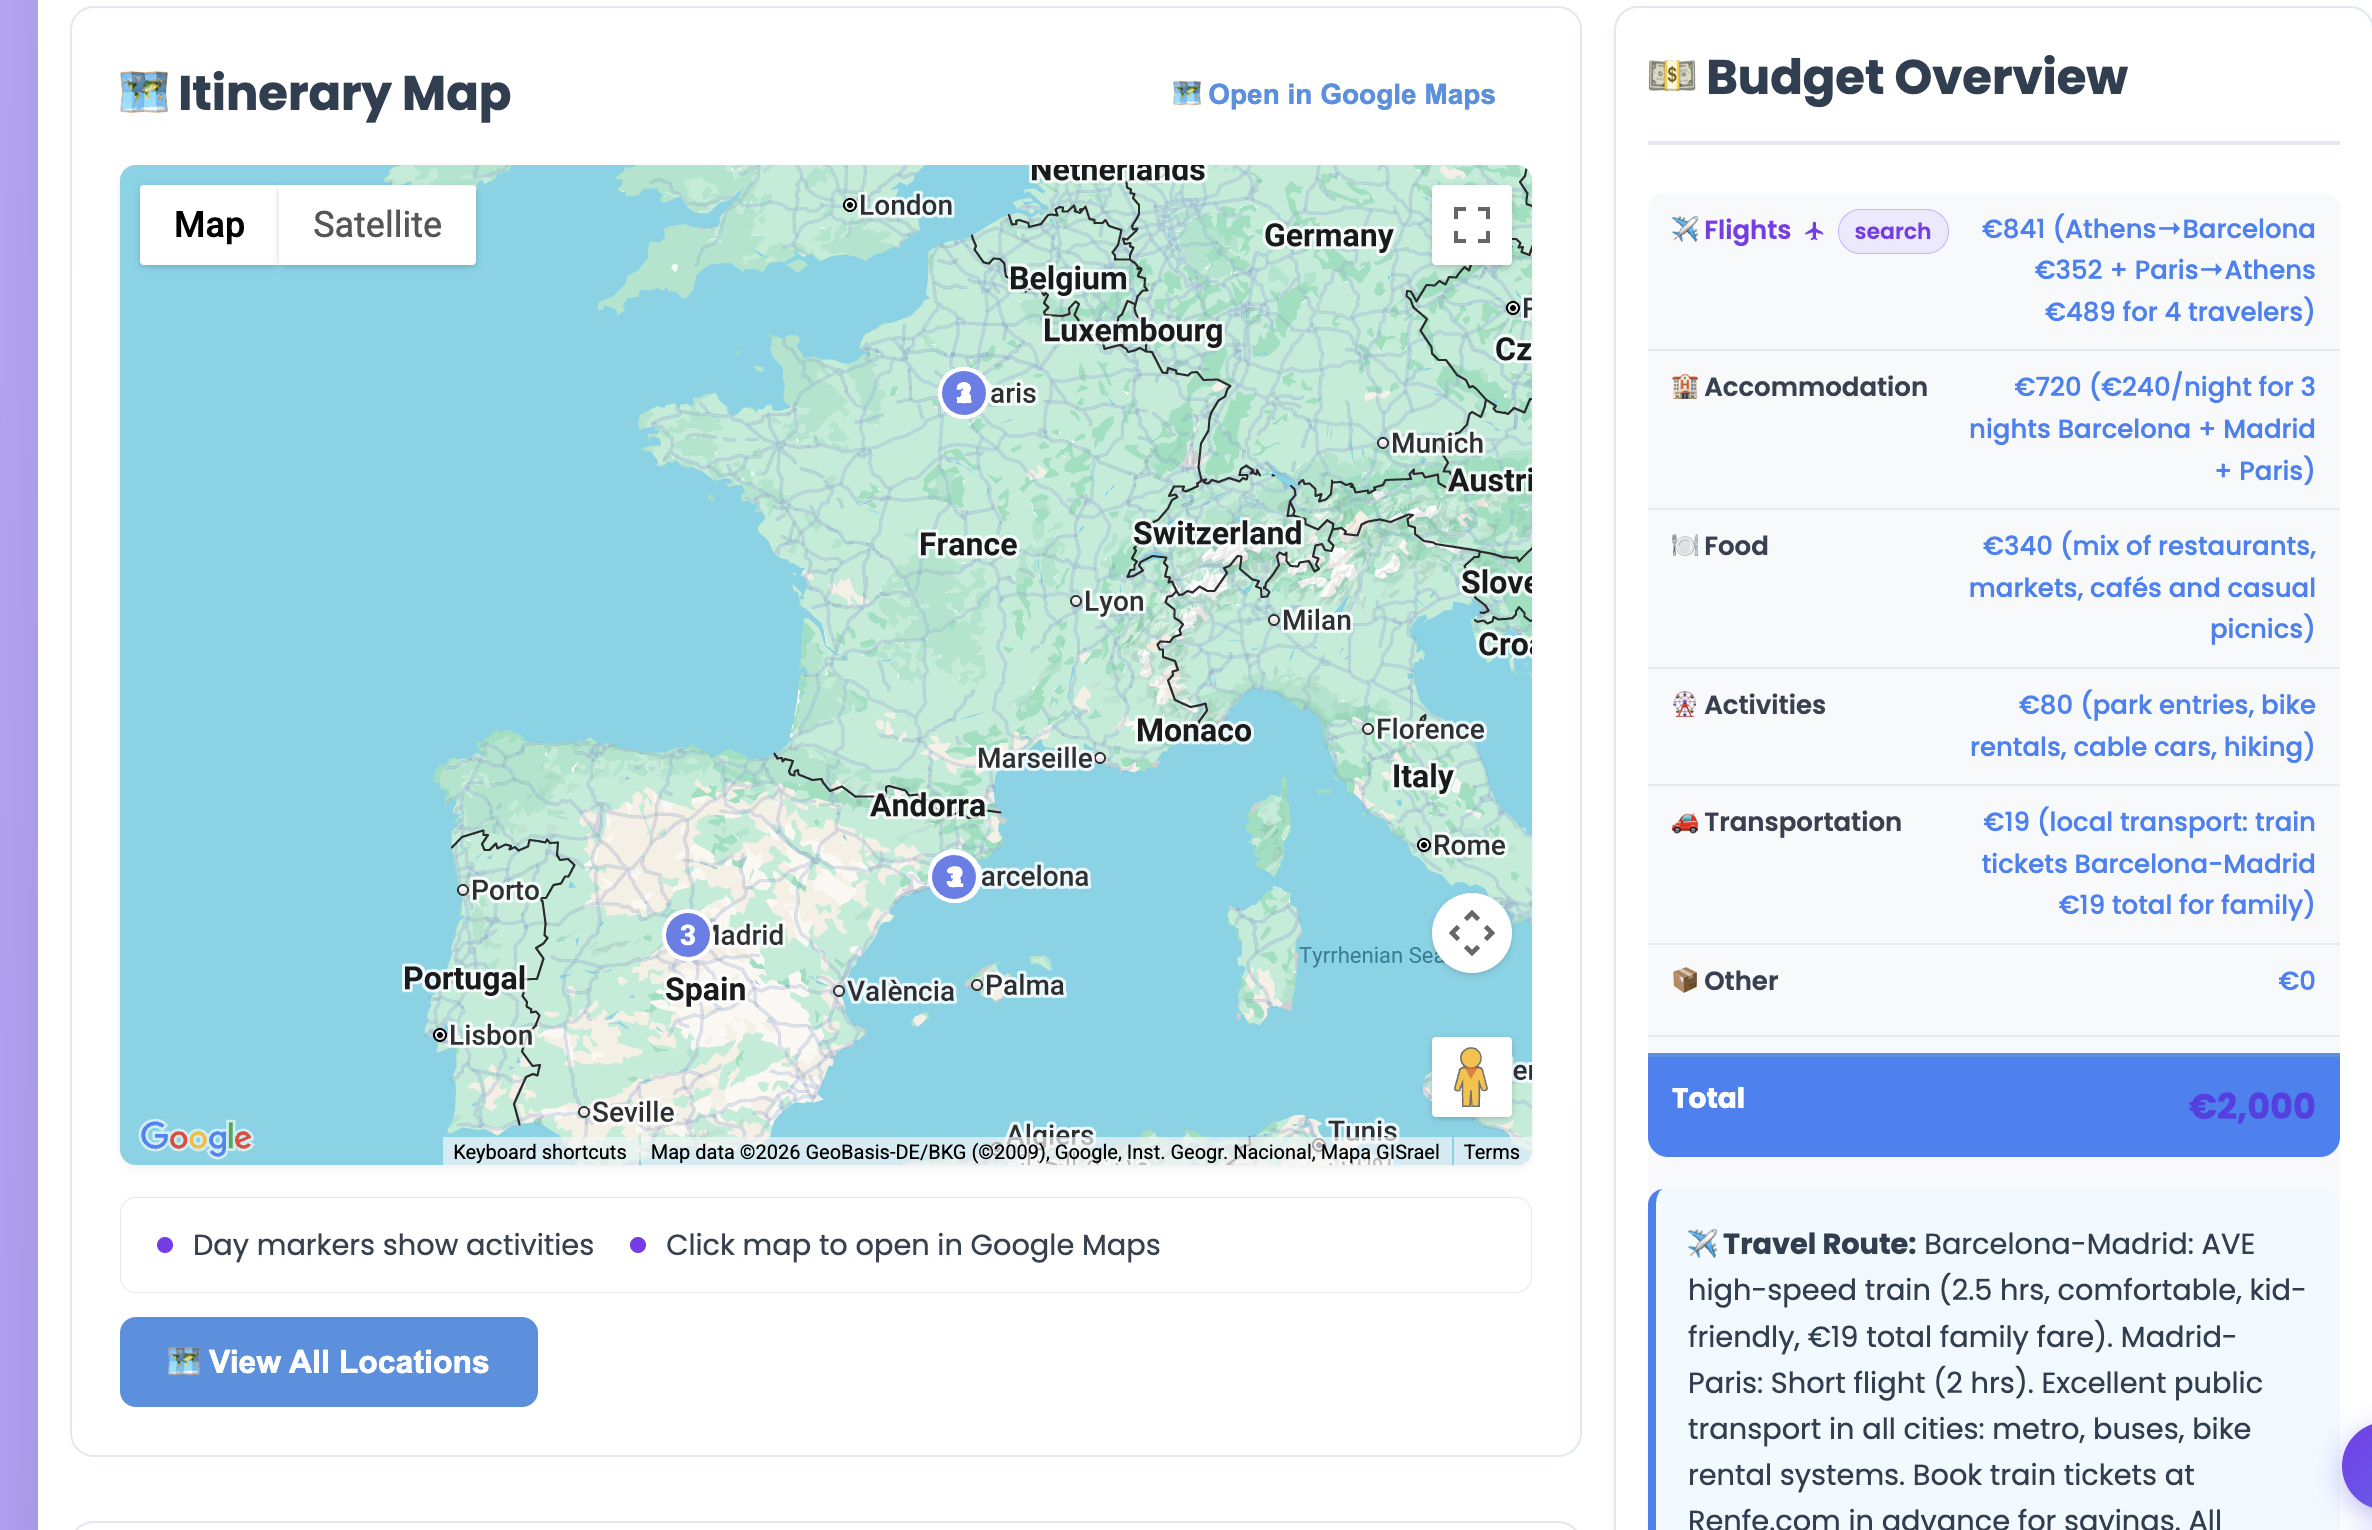This screenshot has width=2372, height=1530.
Task: Click the €340 food budget description
Action: point(2141,587)
